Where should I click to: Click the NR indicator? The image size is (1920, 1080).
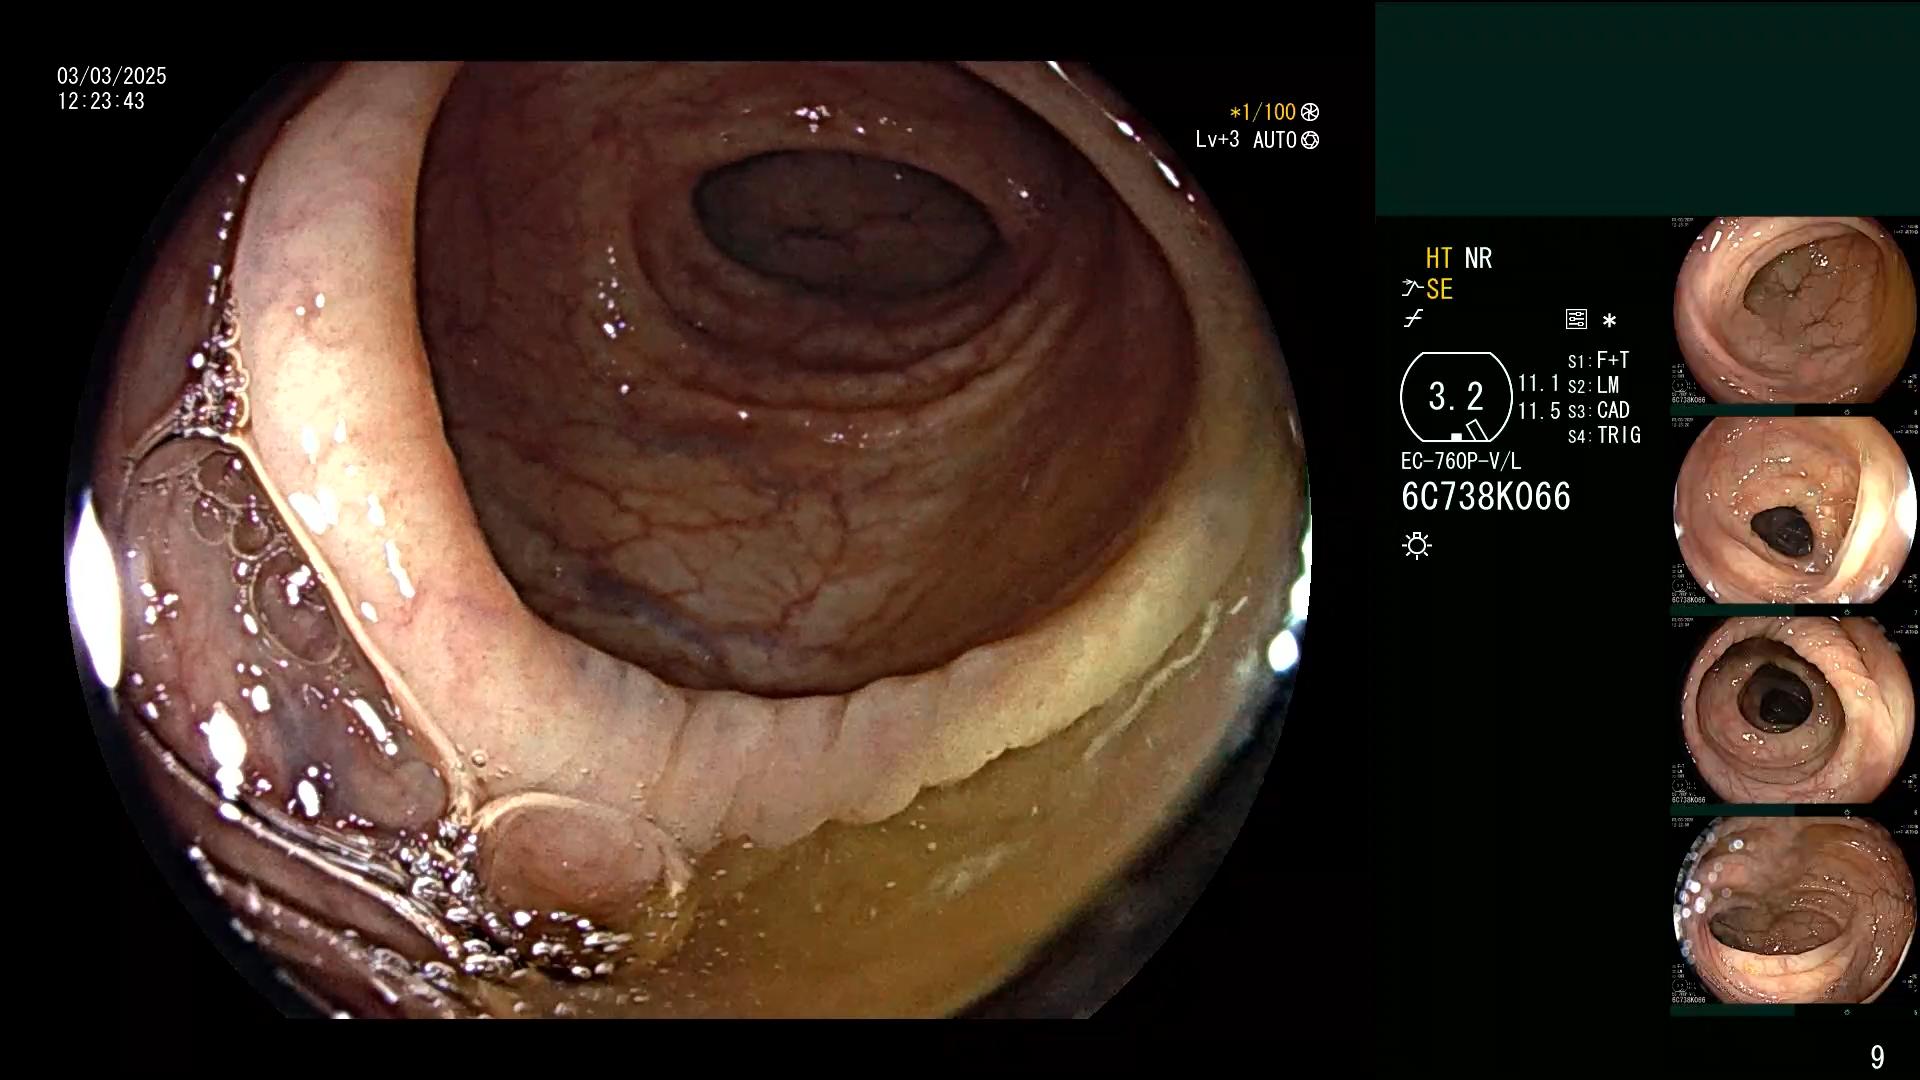point(1478,258)
